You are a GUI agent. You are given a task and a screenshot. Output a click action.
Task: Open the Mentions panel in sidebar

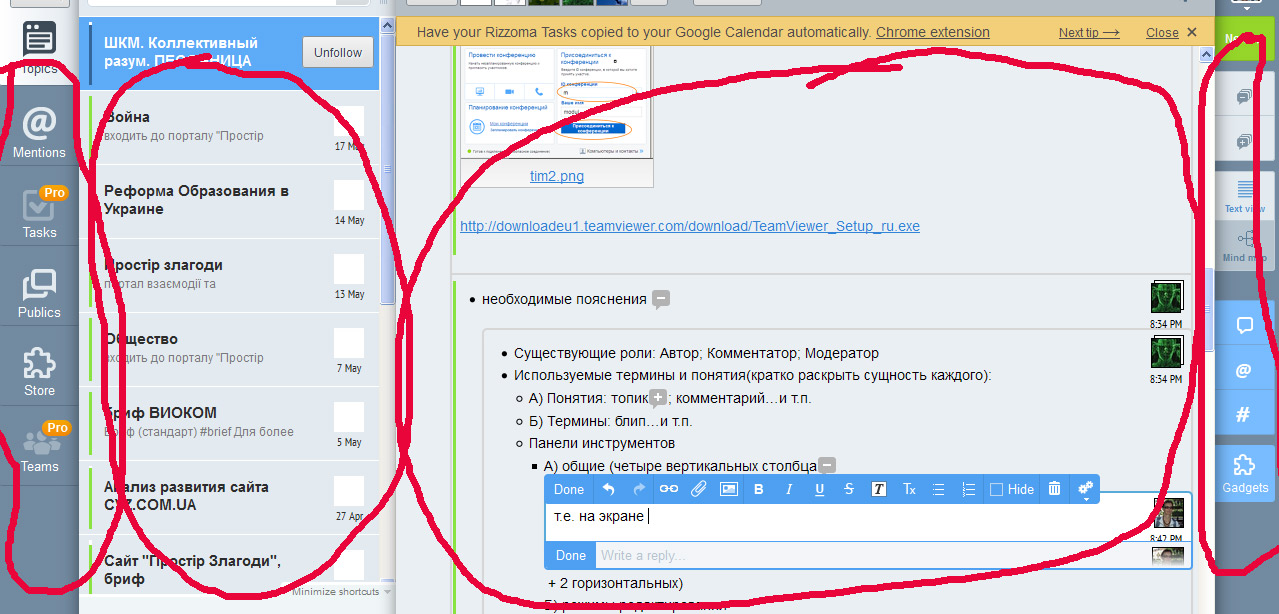point(39,133)
